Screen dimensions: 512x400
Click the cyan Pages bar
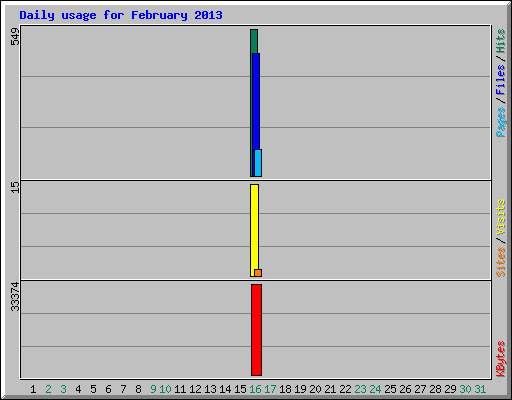point(258,163)
